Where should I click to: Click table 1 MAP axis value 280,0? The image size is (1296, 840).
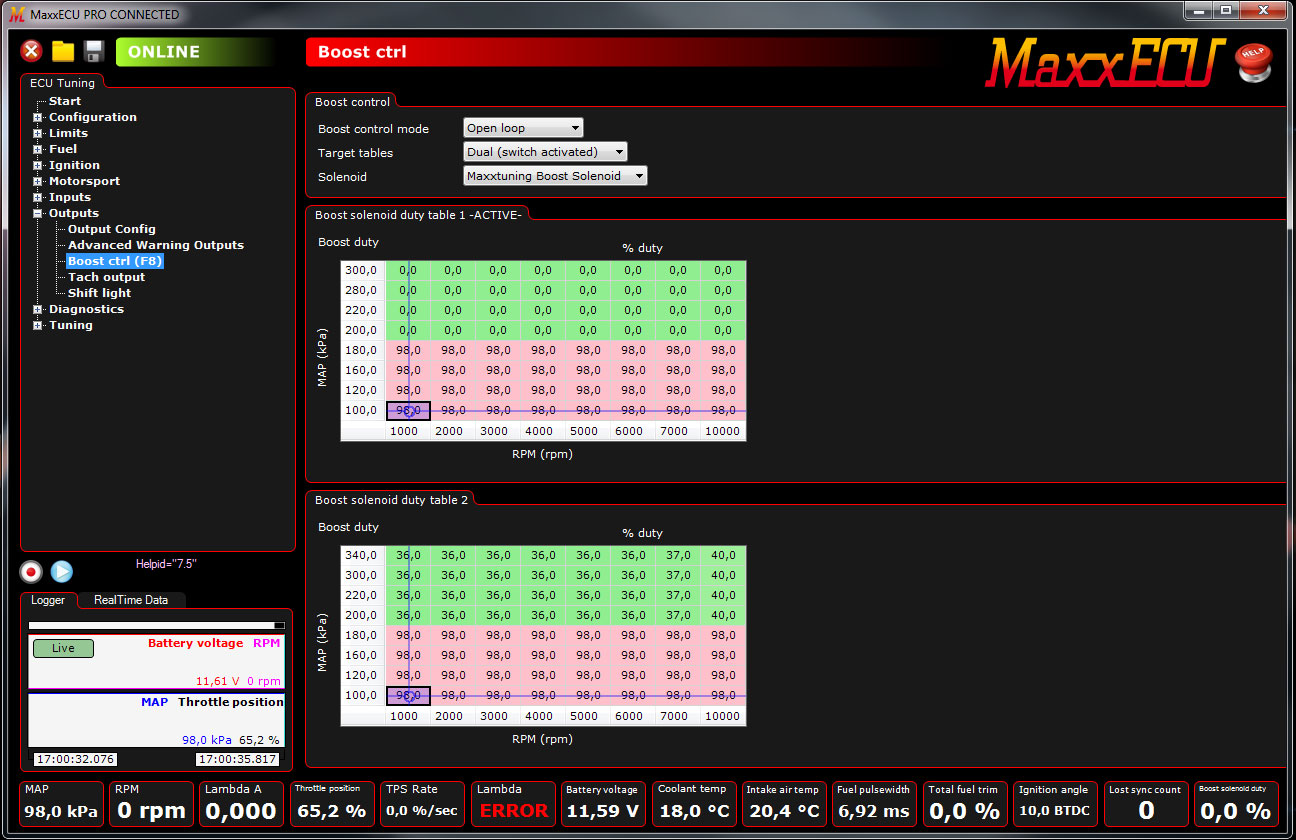363,290
